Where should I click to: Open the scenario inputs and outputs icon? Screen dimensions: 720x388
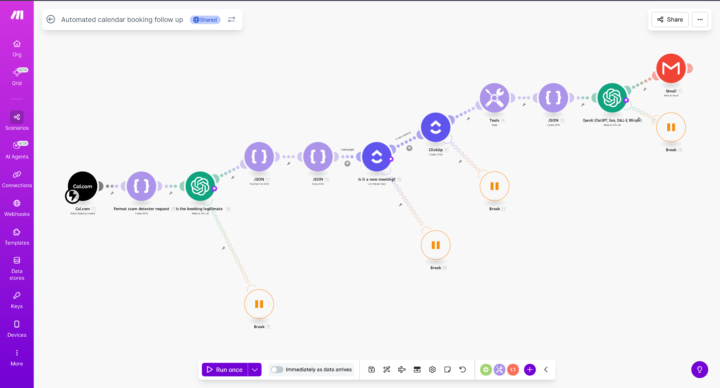(417, 370)
